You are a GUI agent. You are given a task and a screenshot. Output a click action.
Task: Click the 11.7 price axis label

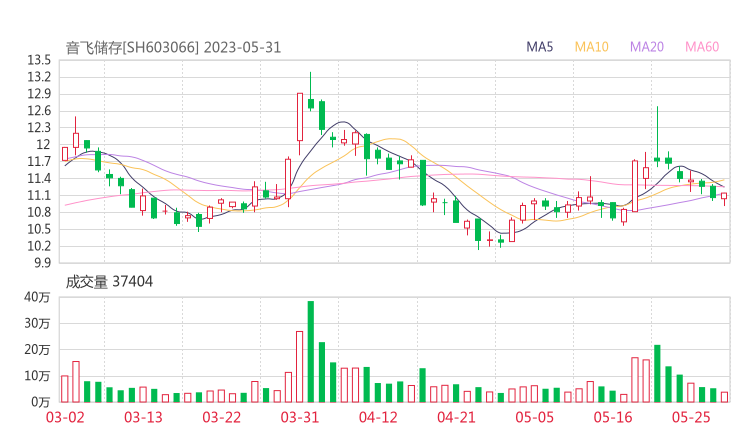click(39, 161)
